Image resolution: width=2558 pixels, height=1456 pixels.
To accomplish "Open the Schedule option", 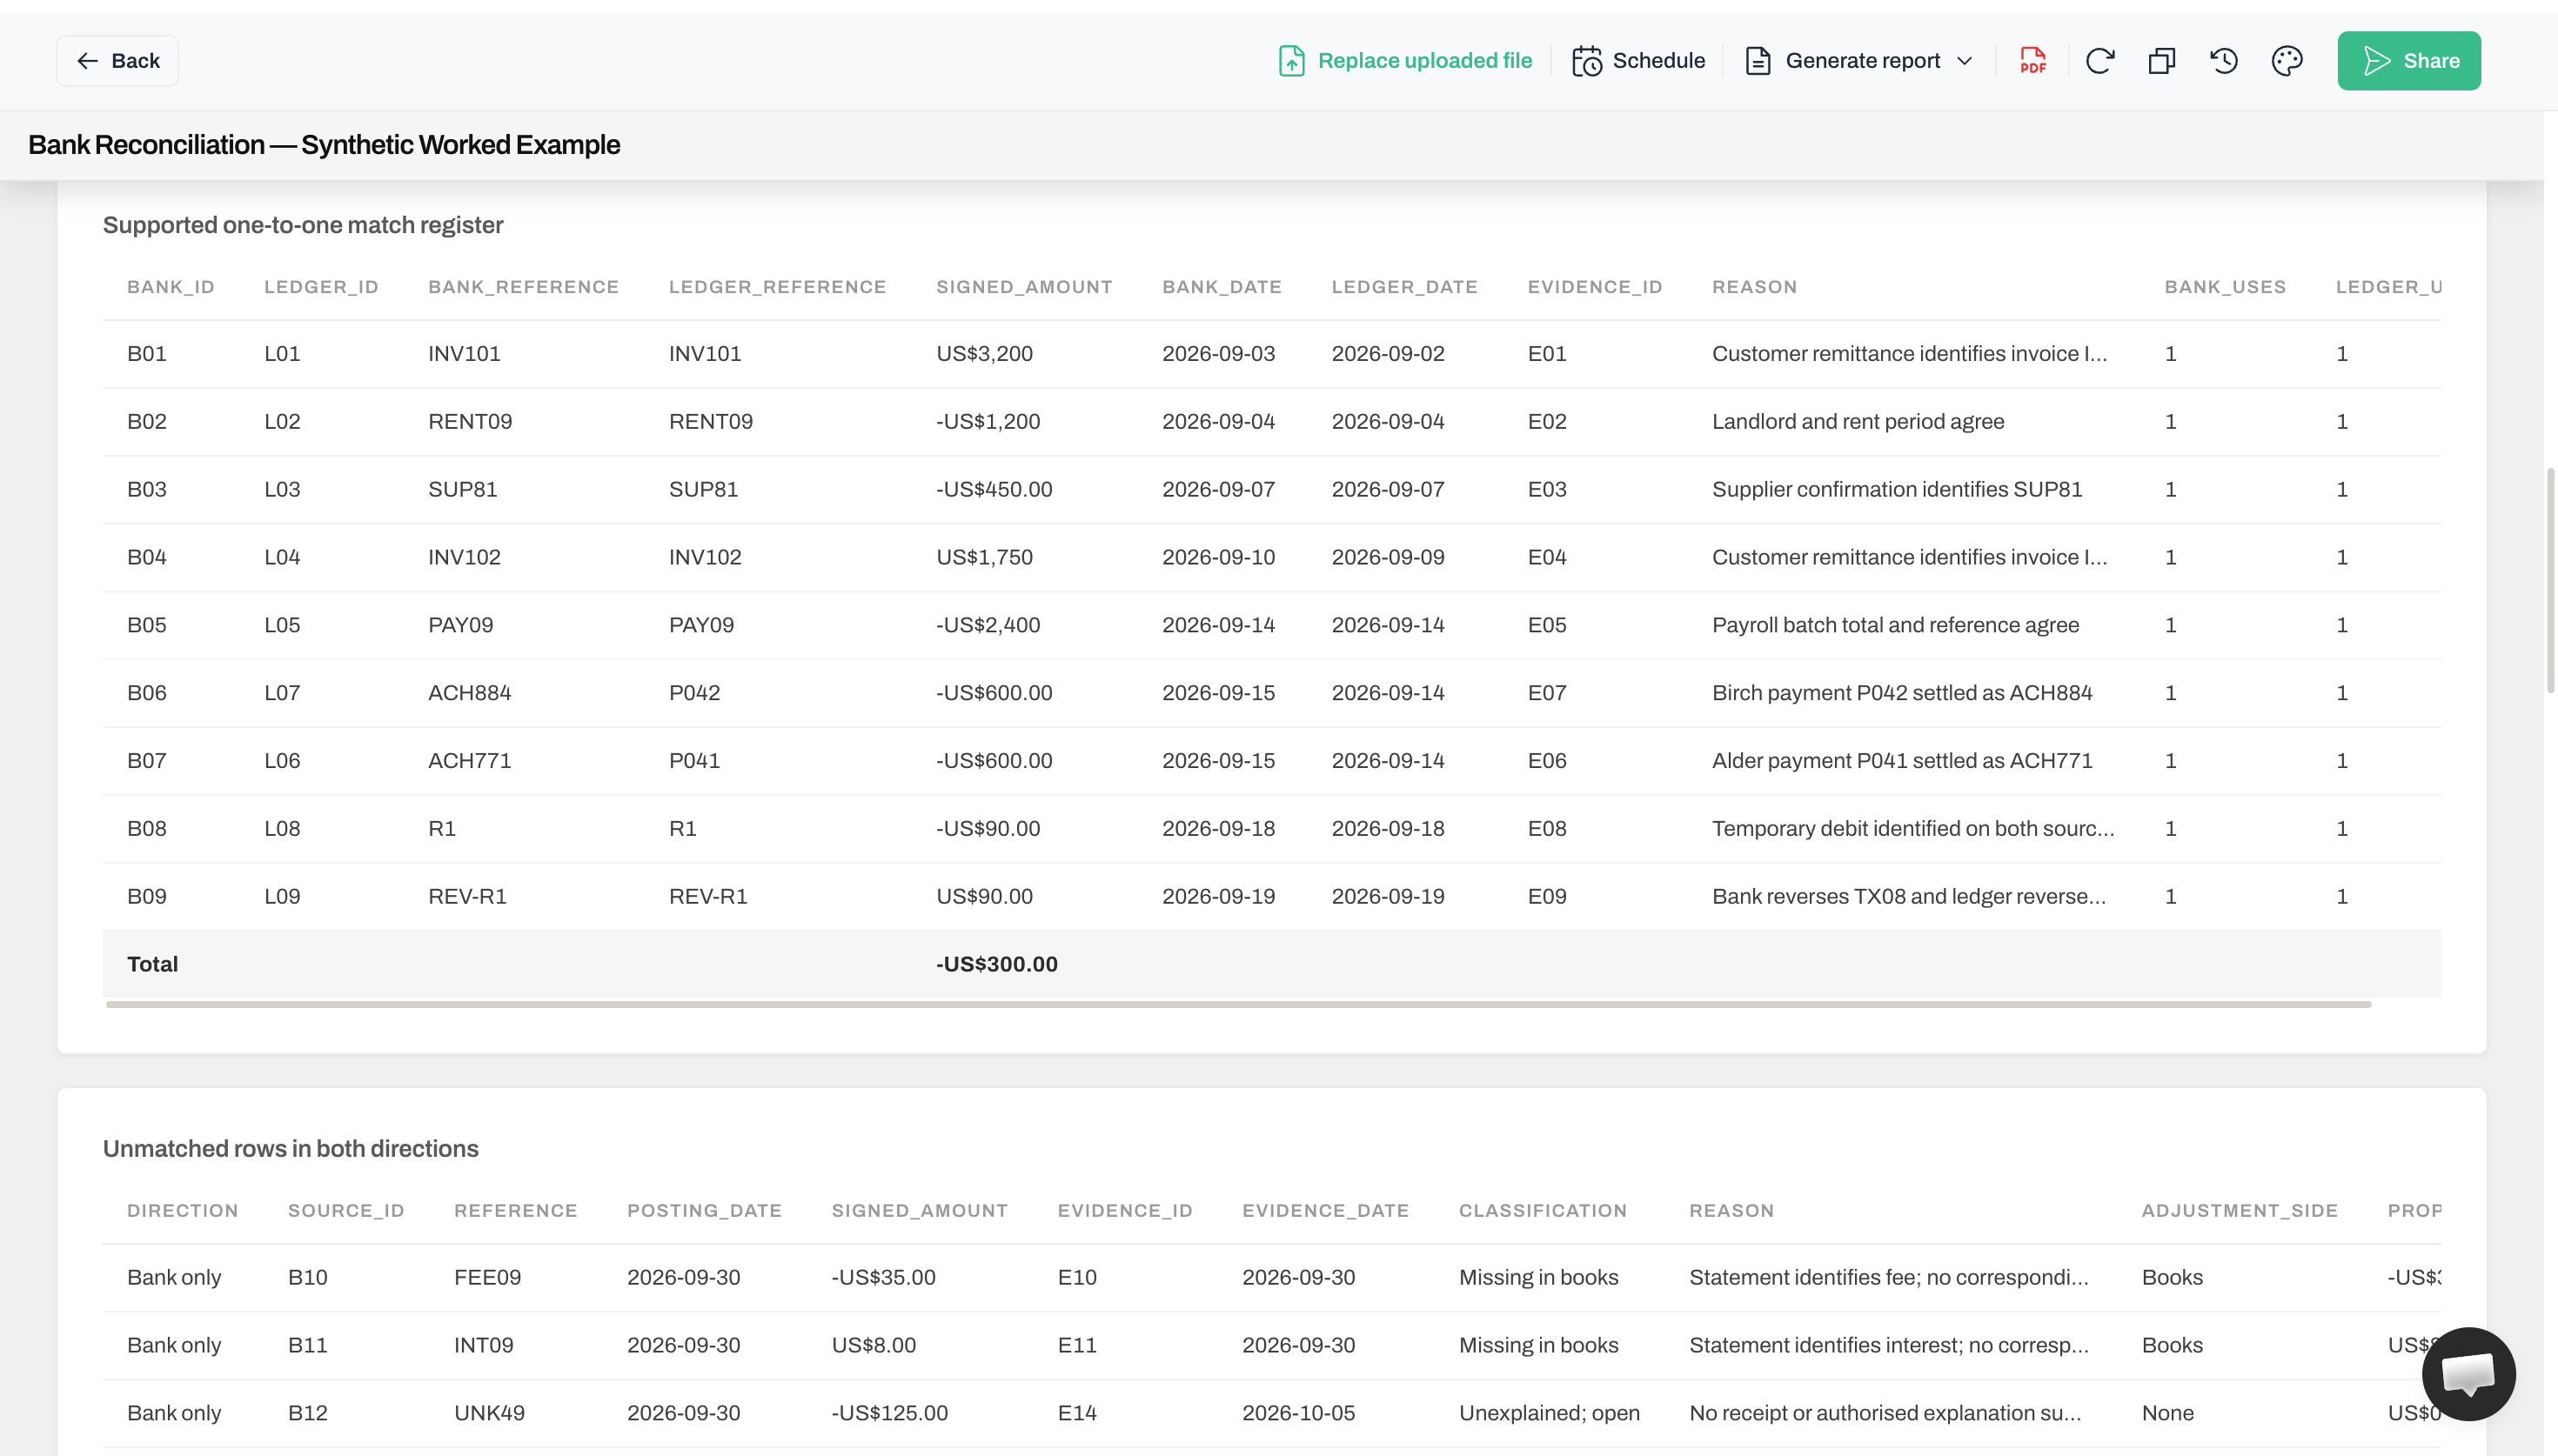I will click(x=1638, y=61).
